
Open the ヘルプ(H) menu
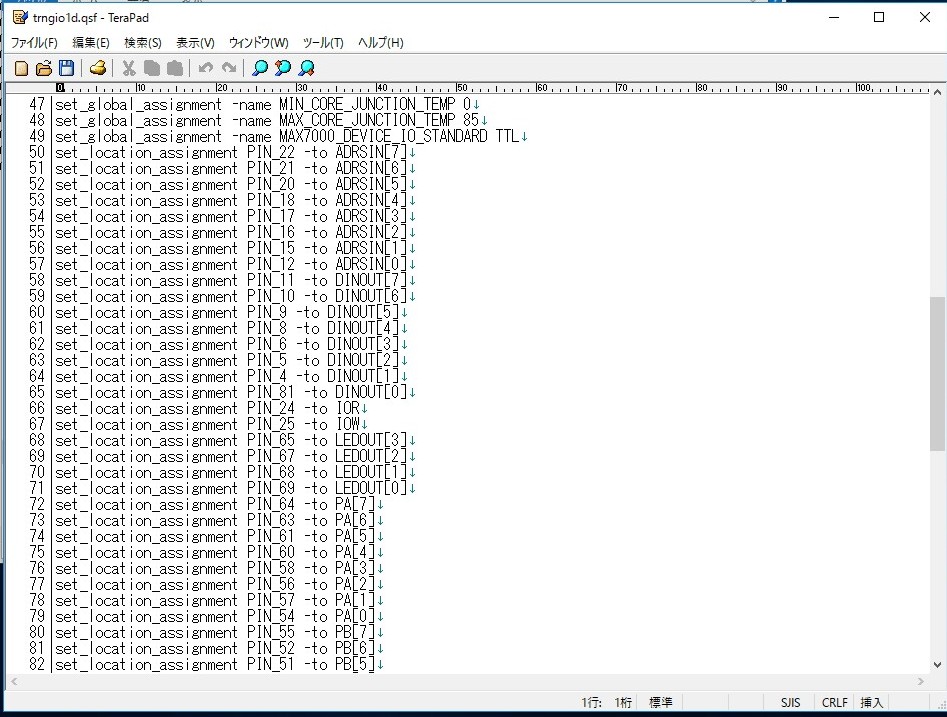coord(380,43)
